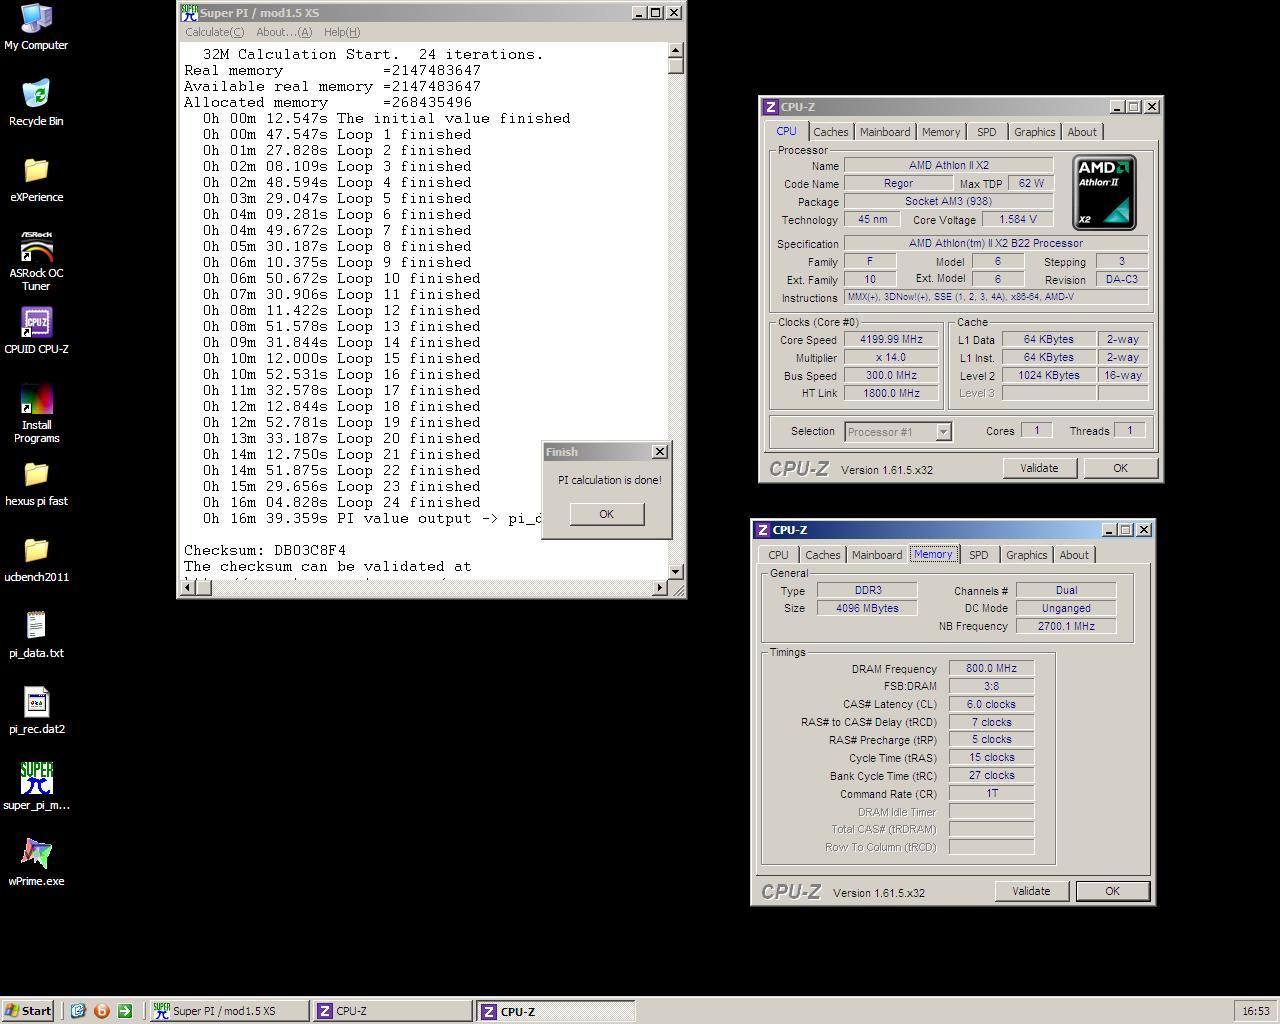Click the Loop 24 finished line

pyautogui.click(x=342, y=502)
